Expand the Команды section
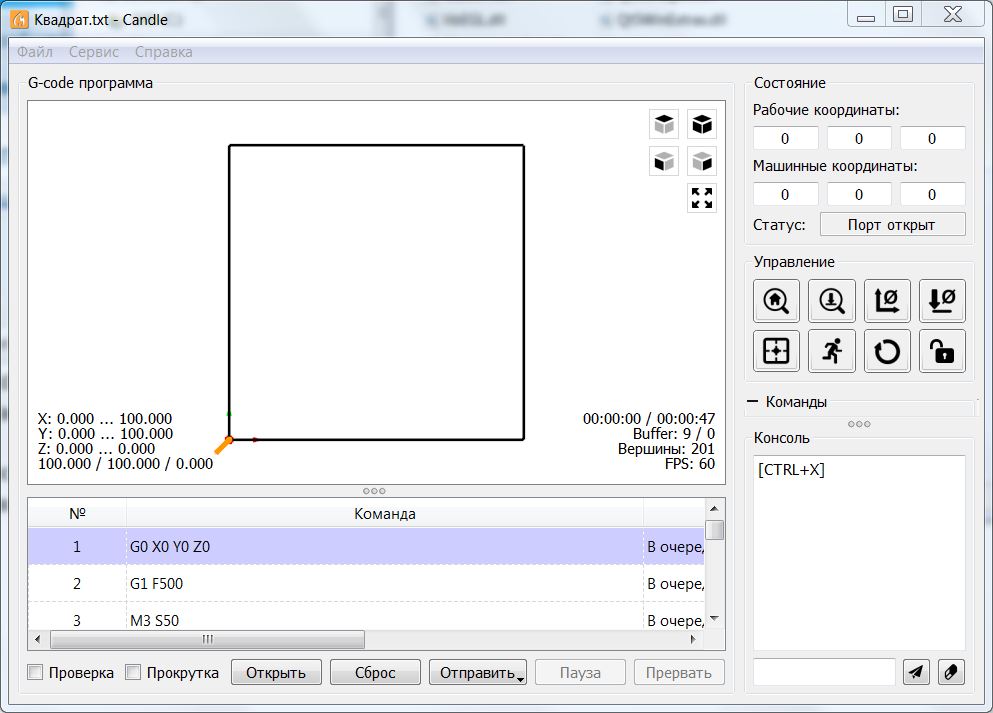 tap(752, 401)
